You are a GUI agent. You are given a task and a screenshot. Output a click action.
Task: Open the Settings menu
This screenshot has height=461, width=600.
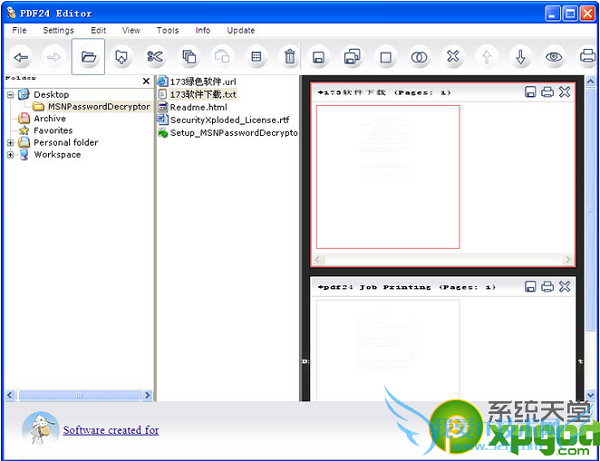click(58, 30)
